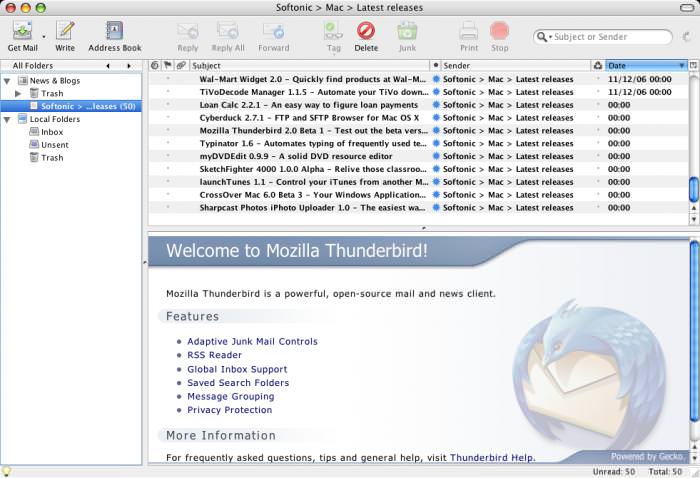Show the previous folder view arrow
The width and height of the screenshot is (700, 478).
click(x=108, y=66)
